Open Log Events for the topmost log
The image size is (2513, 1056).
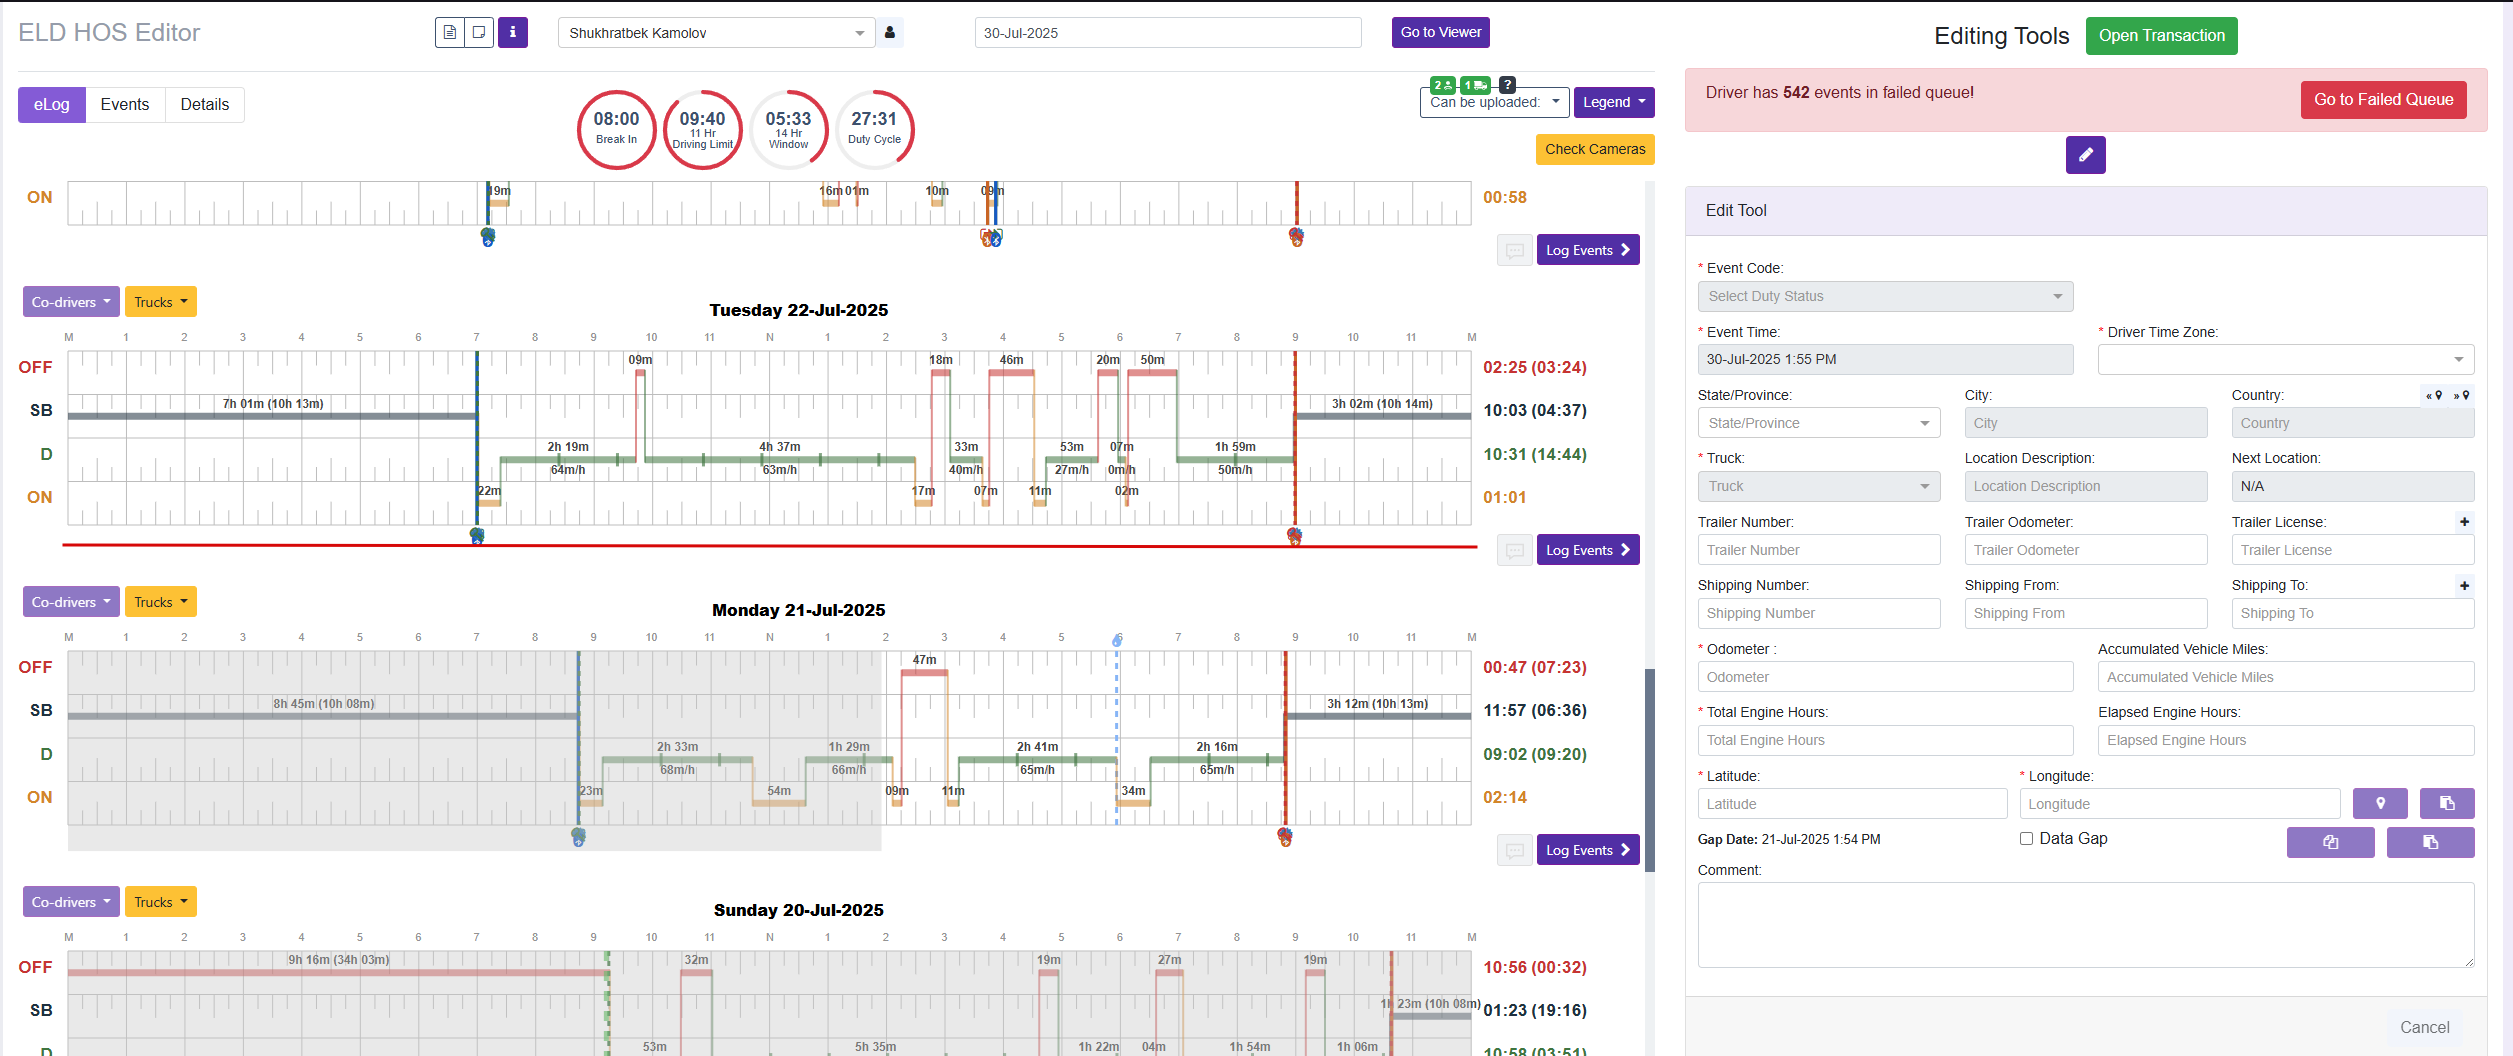tap(1588, 250)
